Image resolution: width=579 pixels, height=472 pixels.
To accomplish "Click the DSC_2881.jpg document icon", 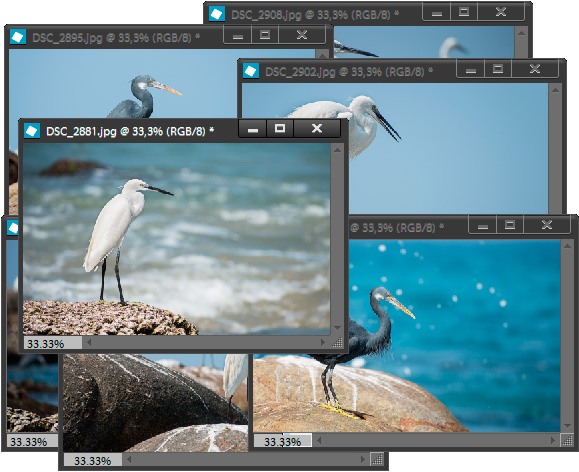I will 32,131.
